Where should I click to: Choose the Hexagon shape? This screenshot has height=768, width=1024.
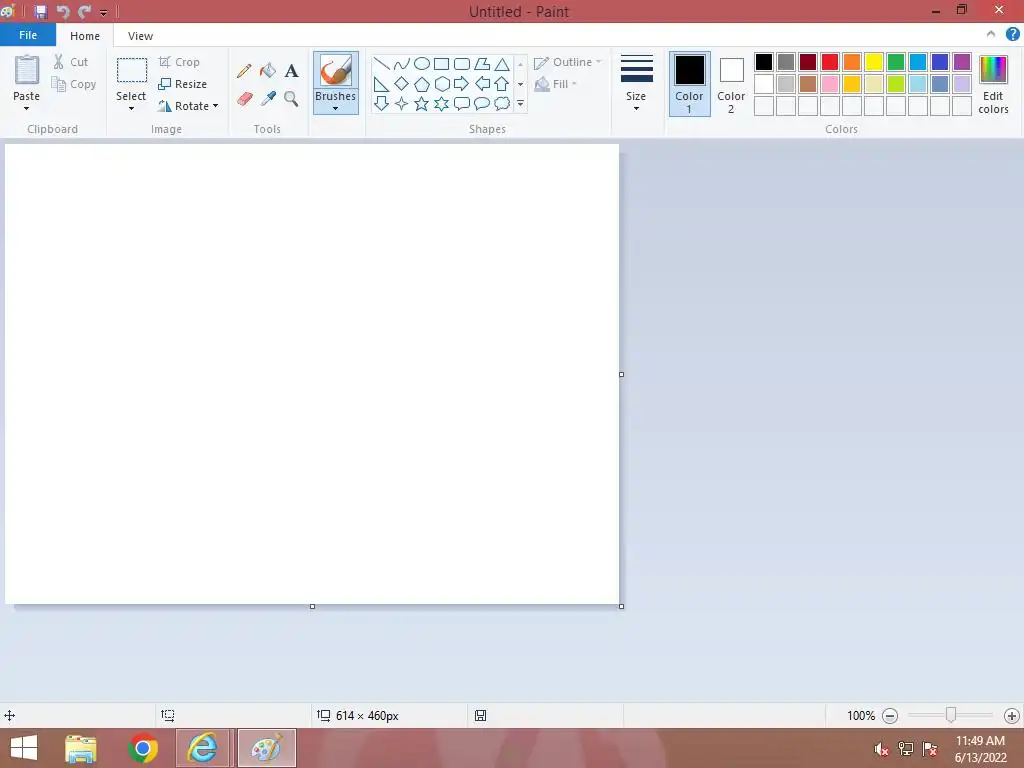[x=441, y=84]
